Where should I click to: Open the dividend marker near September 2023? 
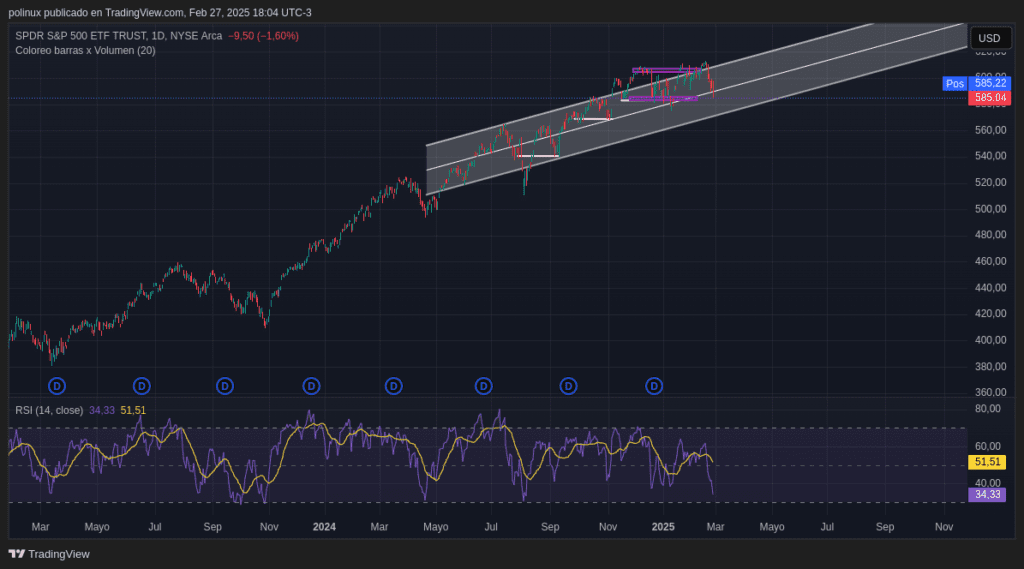click(x=225, y=386)
